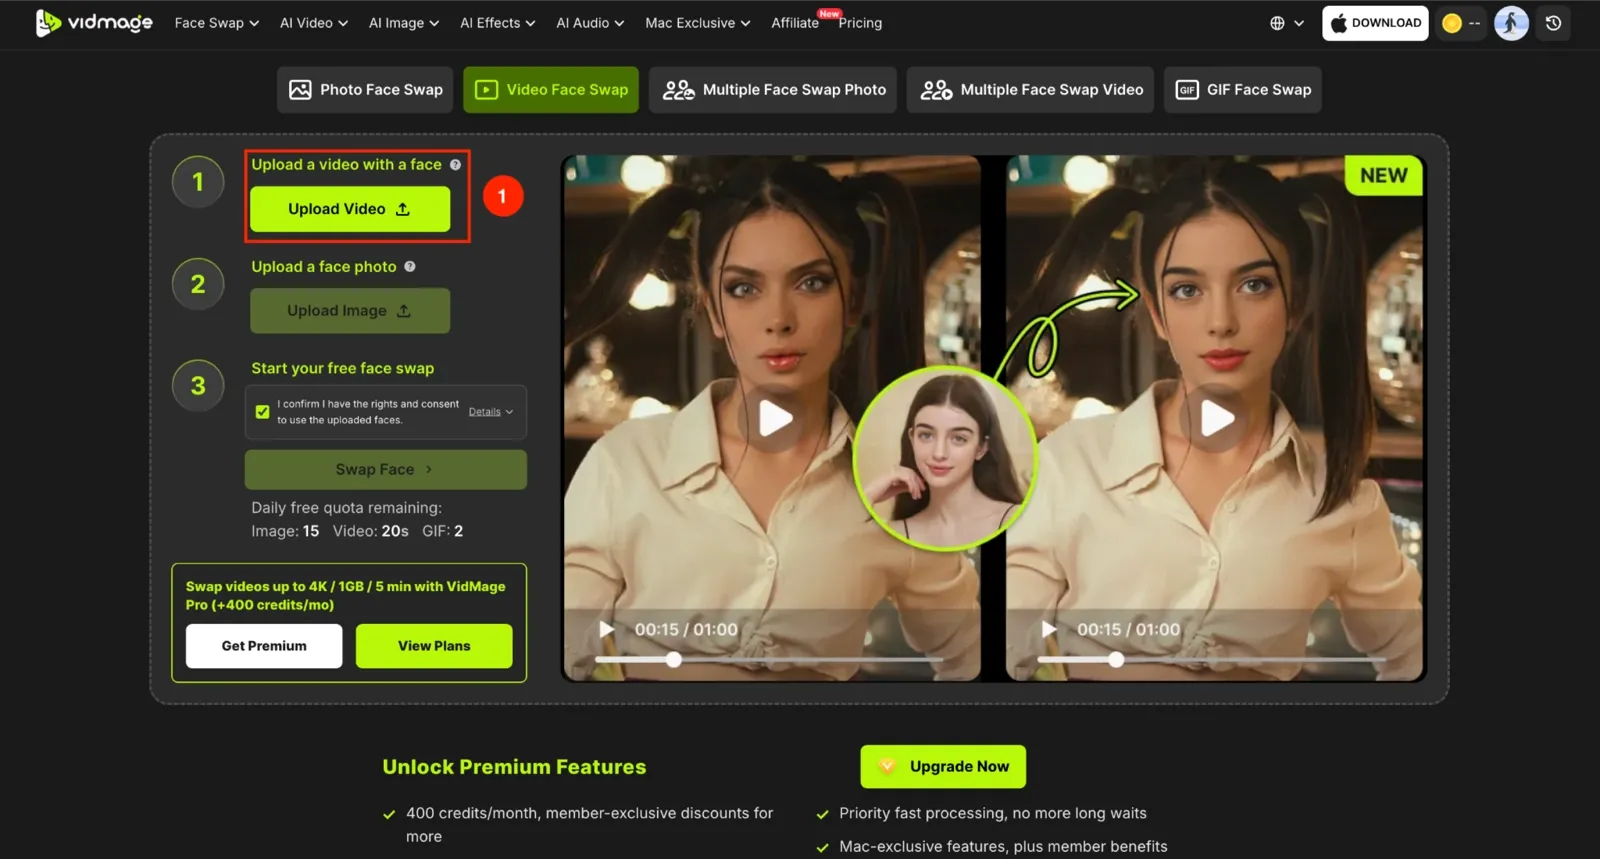Click the left video progress slider
The image size is (1600, 859).
(x=769, y=660)
